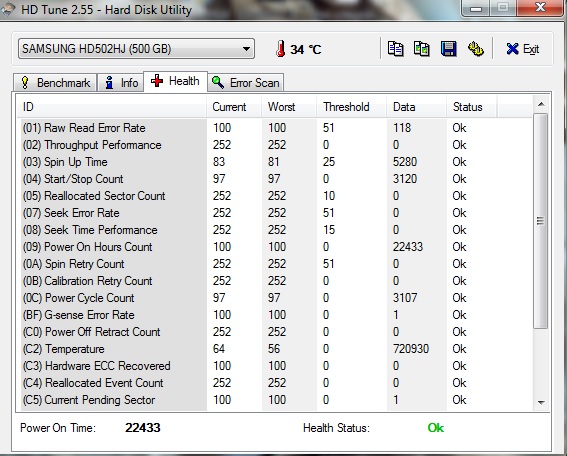This screenshot has height=456, width=567.
Task: Switch to the Info tab
Action: click(x=121, y=83)
